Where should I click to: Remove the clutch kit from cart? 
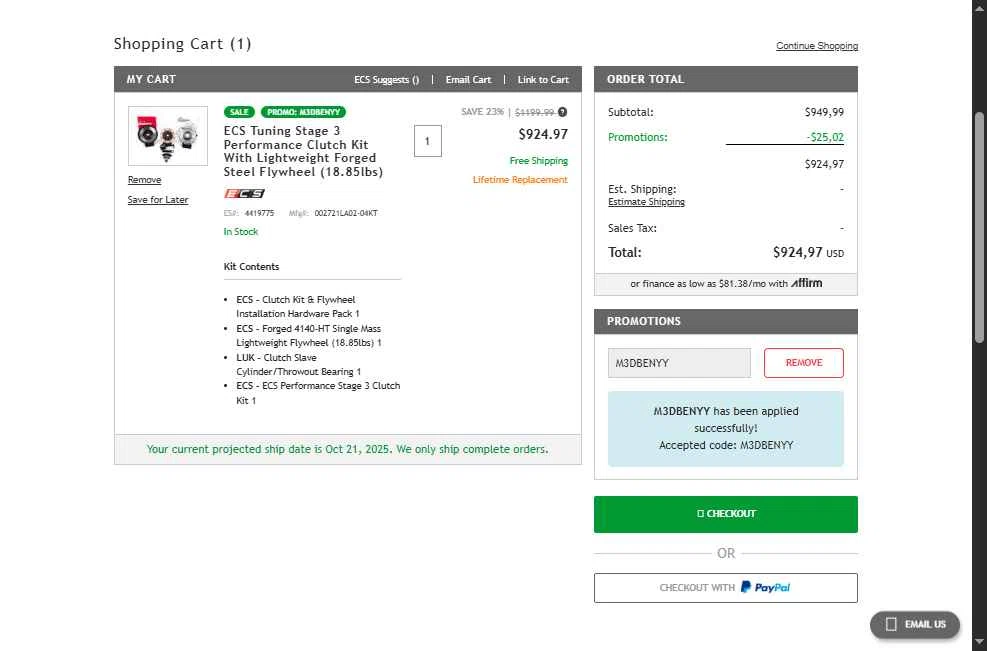click(144, 180)
